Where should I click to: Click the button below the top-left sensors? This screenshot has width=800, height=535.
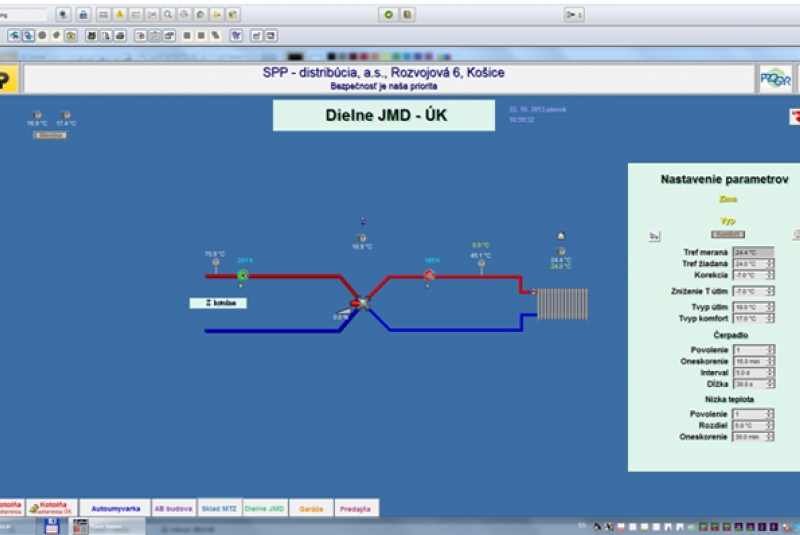coord(50,135)
